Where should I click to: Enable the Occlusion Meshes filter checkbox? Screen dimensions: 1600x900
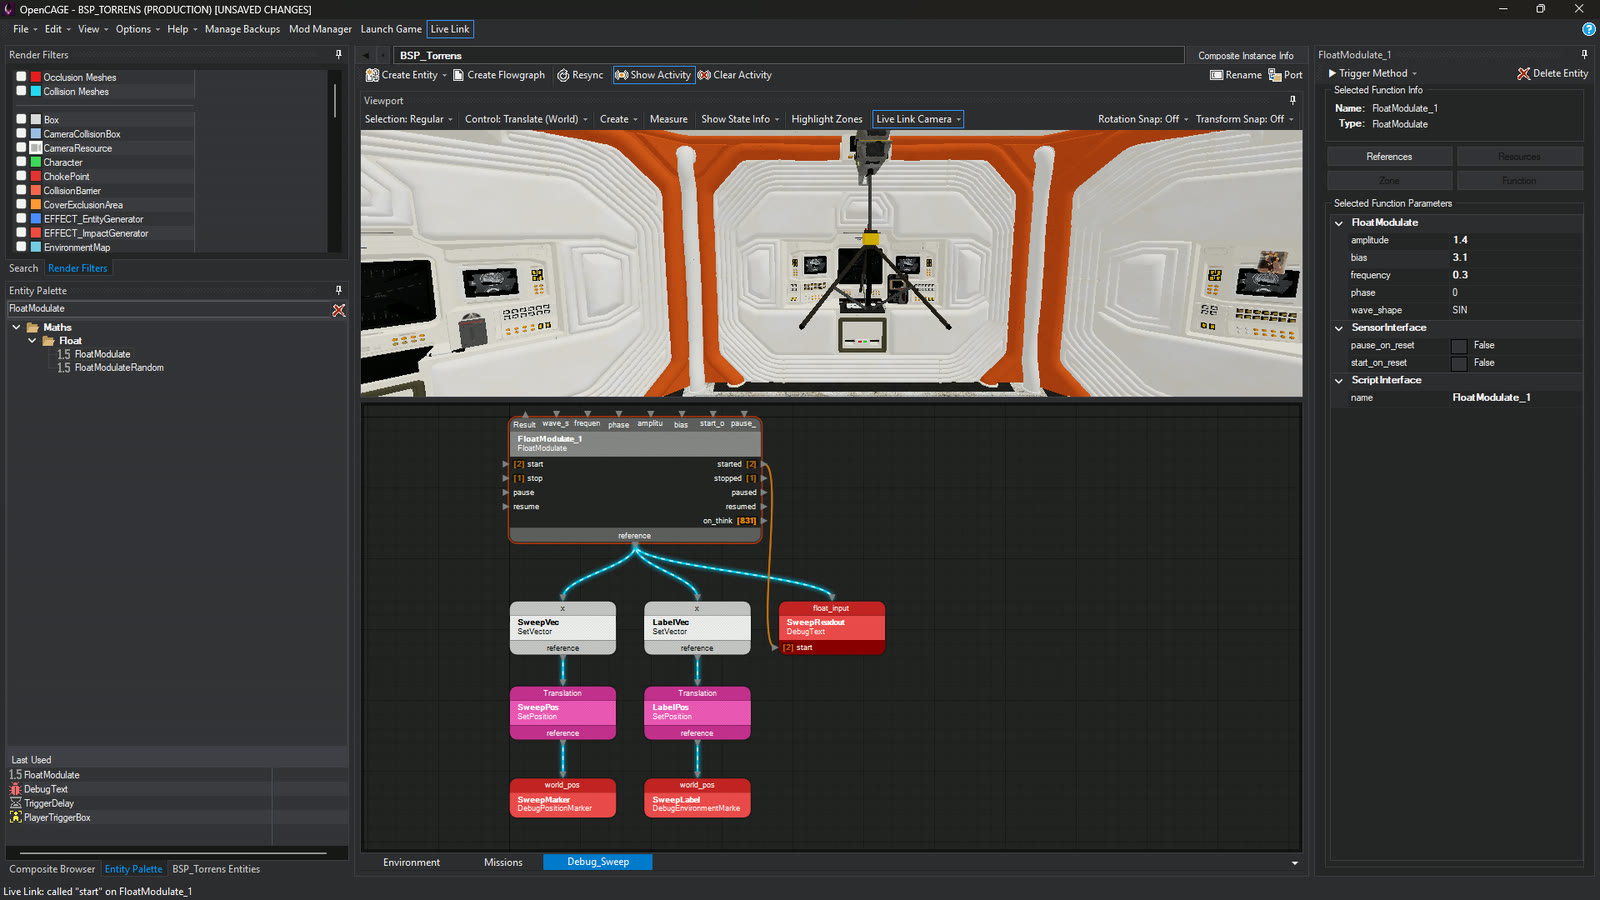[21, 77]
